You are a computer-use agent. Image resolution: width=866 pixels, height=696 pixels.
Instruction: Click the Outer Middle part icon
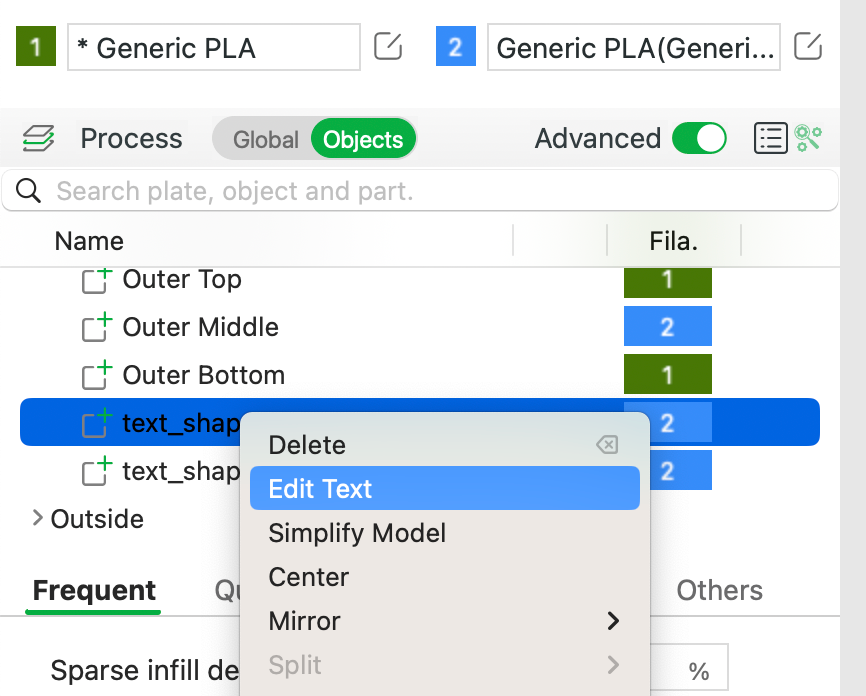pos(97,328)
